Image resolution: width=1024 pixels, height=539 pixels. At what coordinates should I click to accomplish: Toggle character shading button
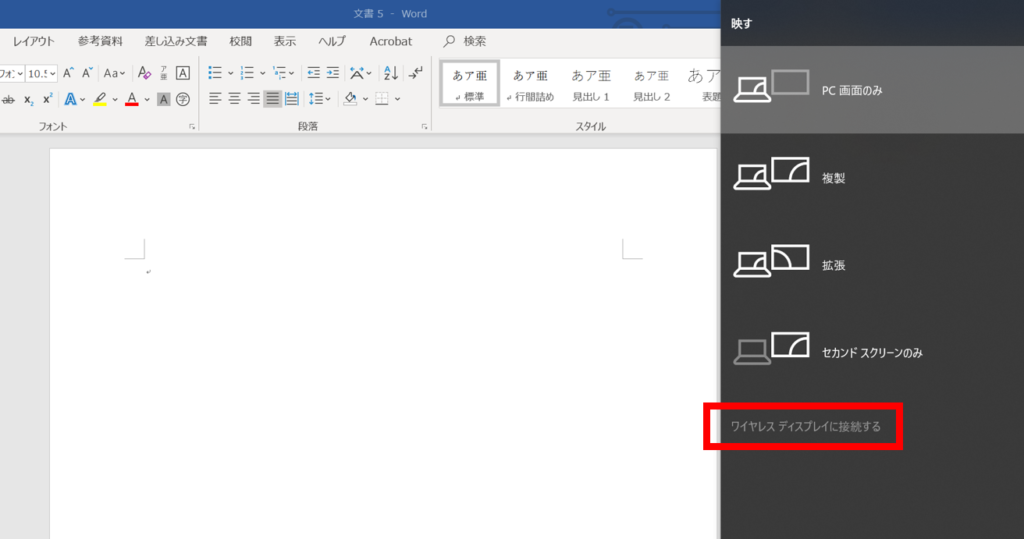(x=163, y=99)
